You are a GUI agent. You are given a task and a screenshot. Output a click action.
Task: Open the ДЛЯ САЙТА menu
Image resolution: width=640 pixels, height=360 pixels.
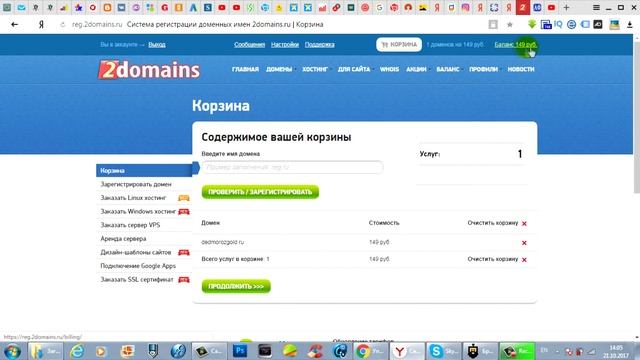pos(354,69)
